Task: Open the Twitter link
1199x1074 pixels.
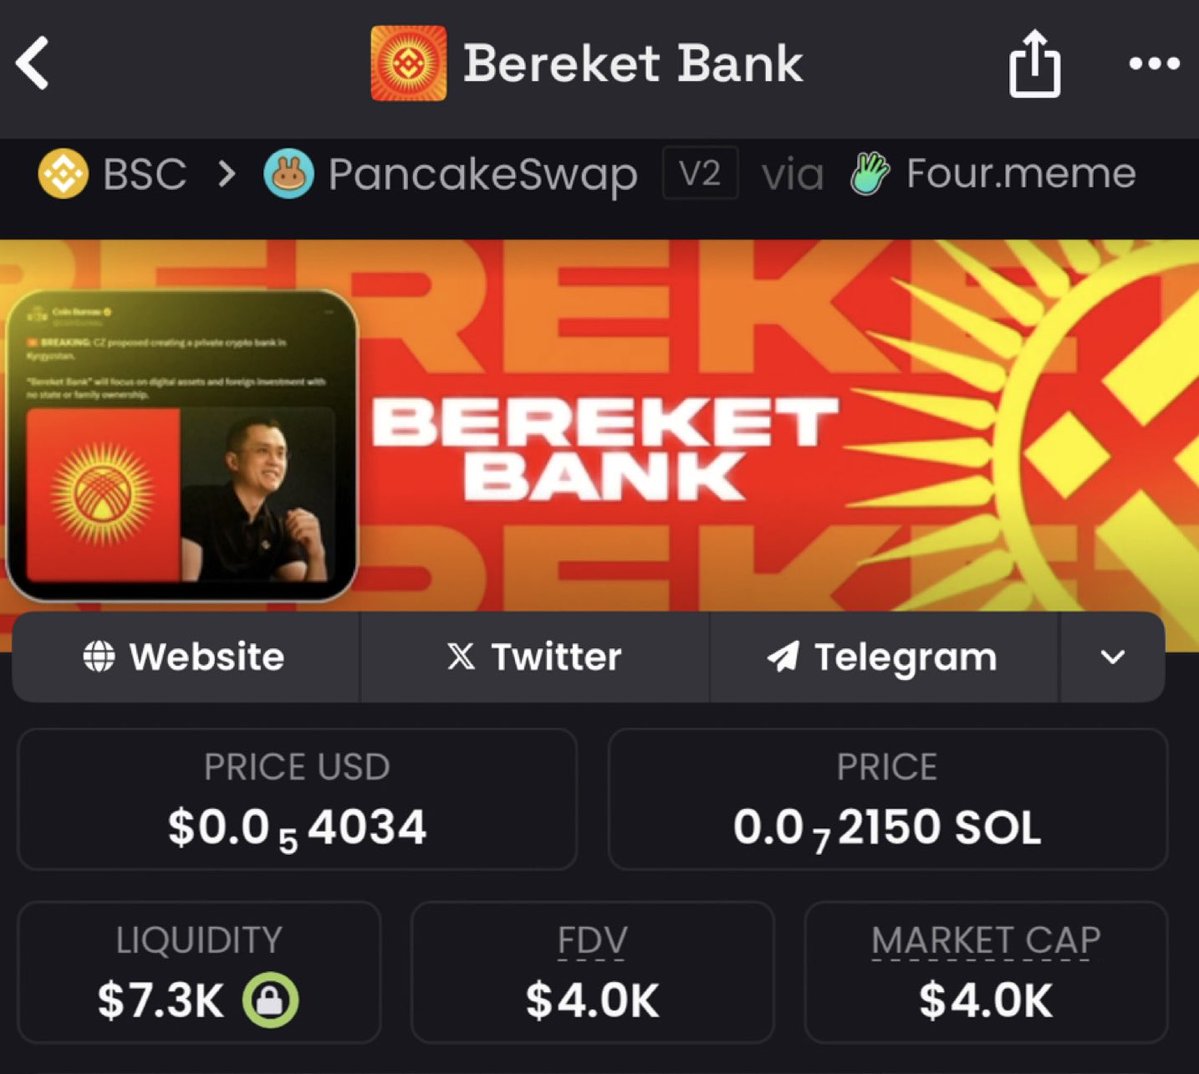Action: point(534,657)
